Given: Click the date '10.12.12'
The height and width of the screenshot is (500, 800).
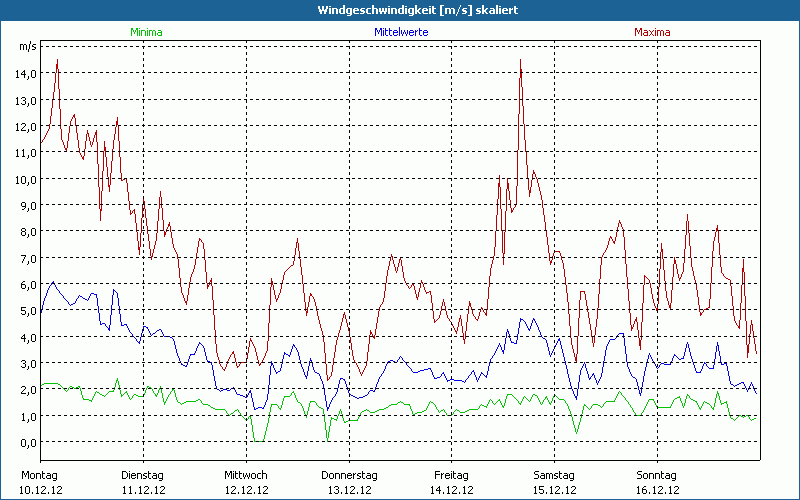Looking at the screenshot, I should pos(41,490).
